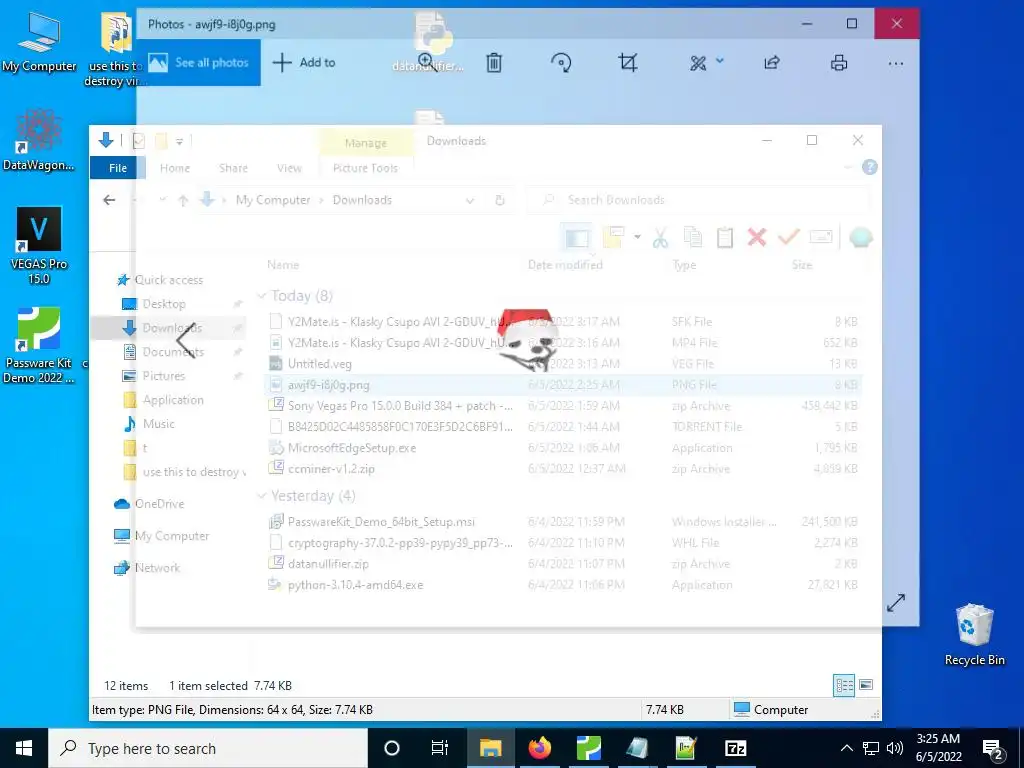Refresh the Downloads folder via address bar
Viewport: 1024px width, 768px height.
coord(500,200)
